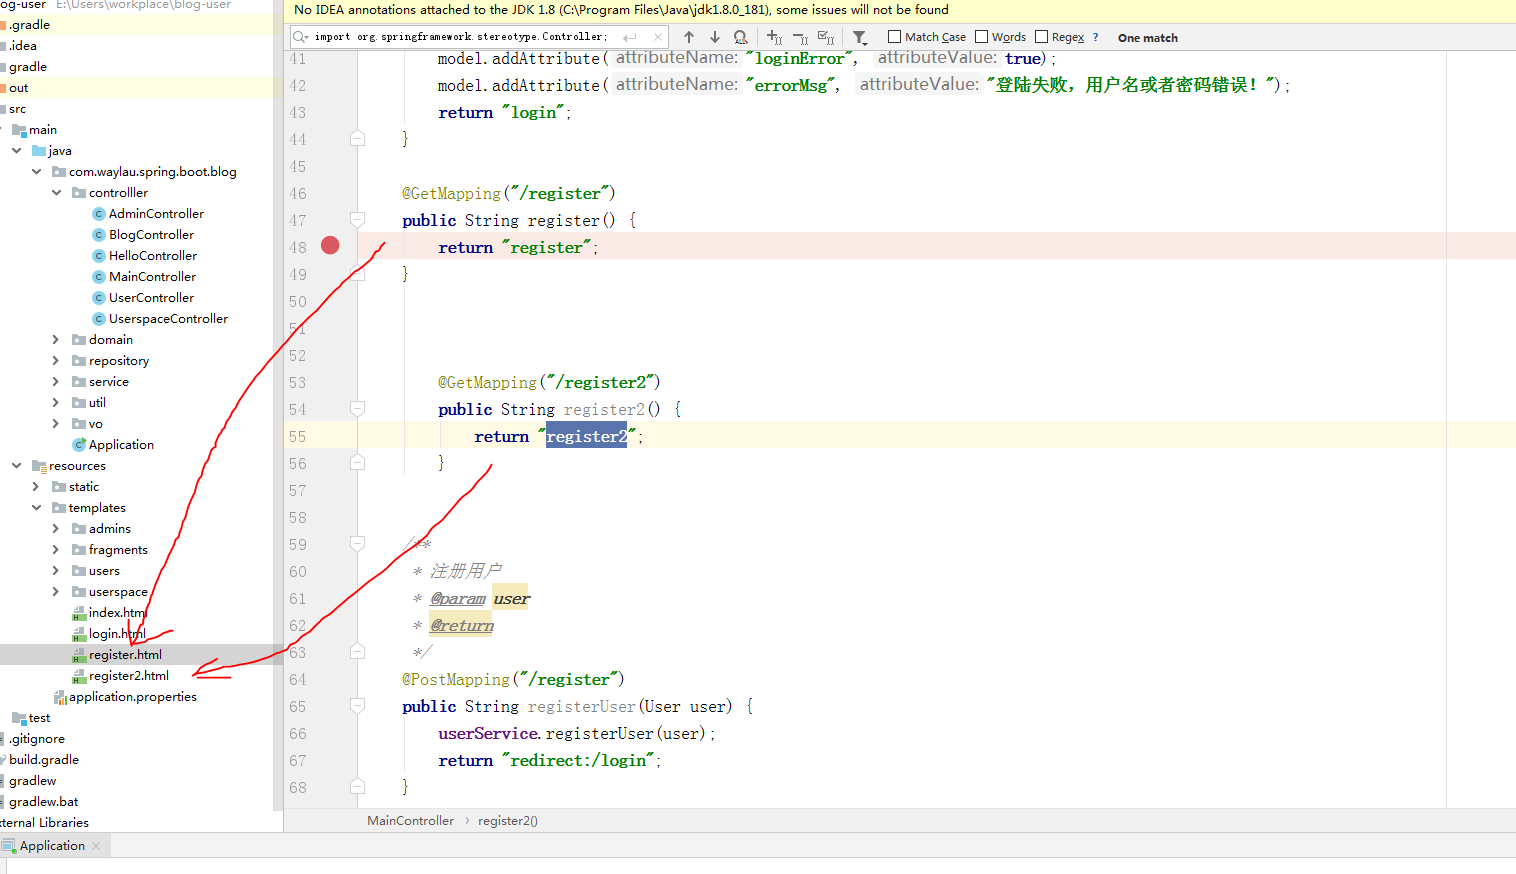Expand the util package
Image resolution: width=1516 pixels, height=874 pixels.
[56, 403]
